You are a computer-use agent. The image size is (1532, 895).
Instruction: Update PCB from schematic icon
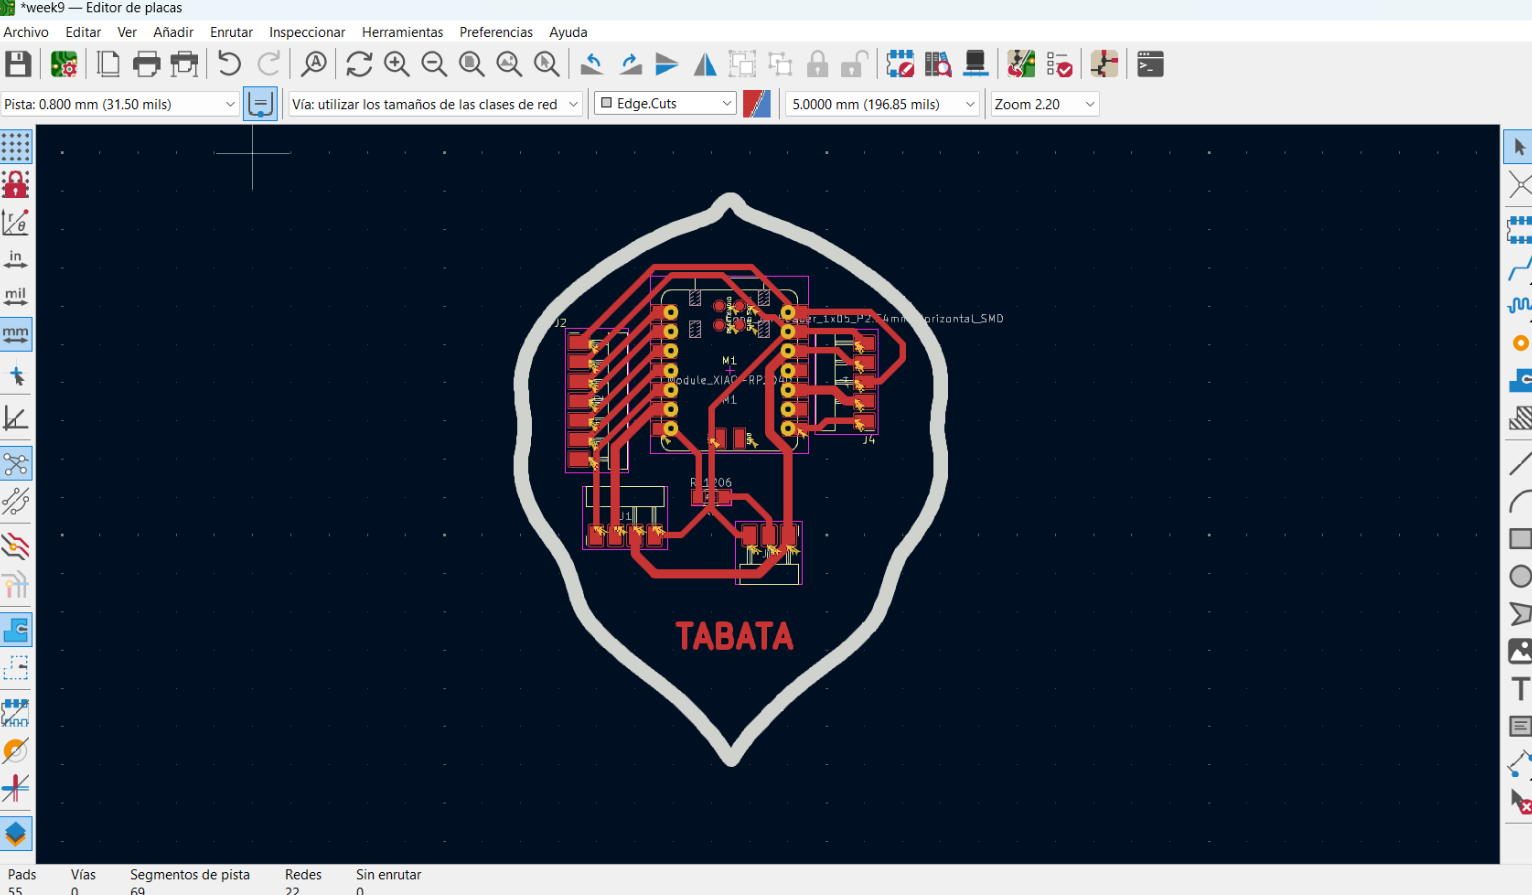click(1021, 65)
